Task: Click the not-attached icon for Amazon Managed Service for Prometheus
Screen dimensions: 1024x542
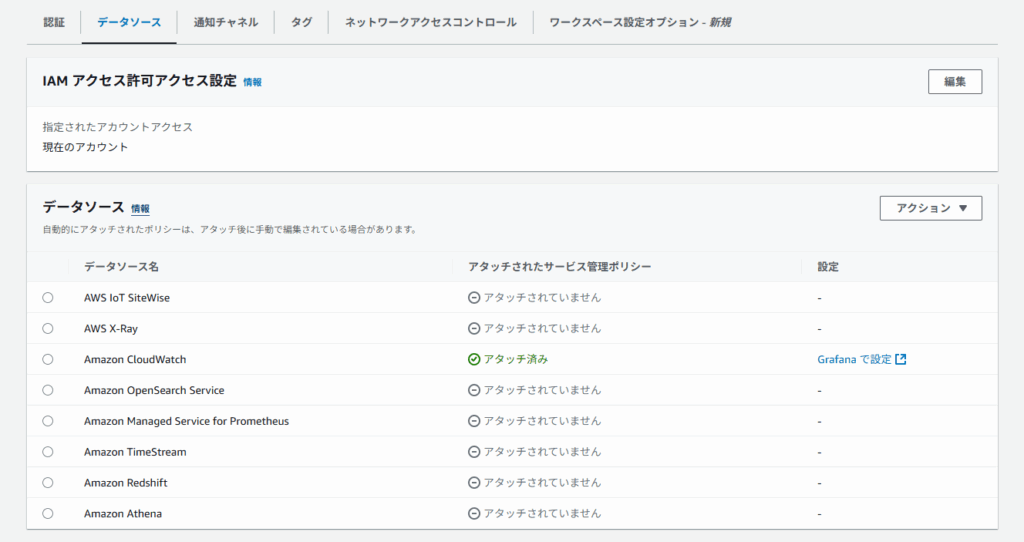Action: coord(474,421)
